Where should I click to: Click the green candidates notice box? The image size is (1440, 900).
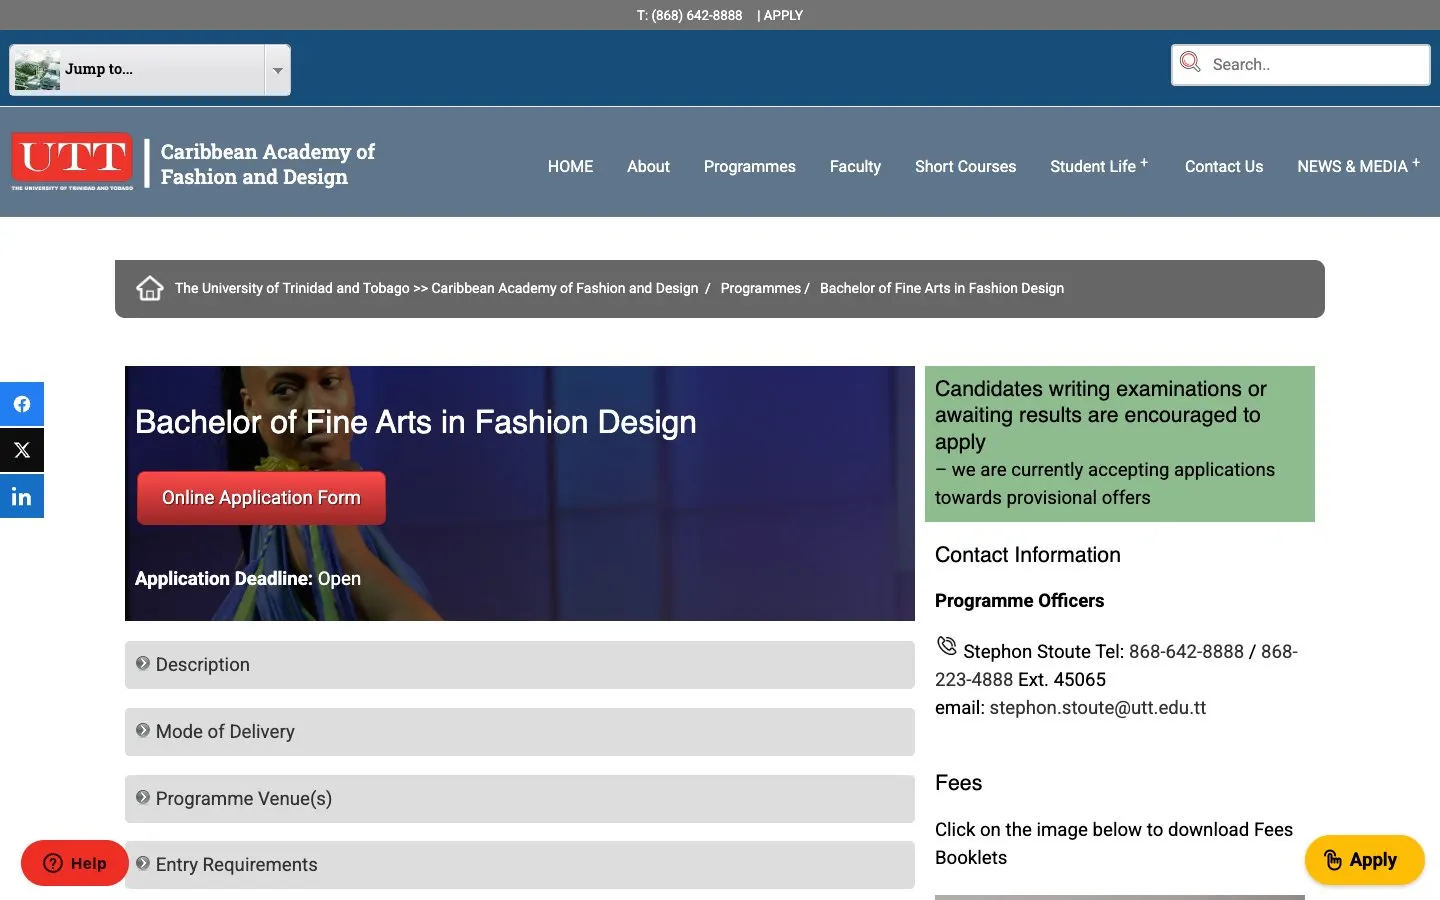[1120, 444]
